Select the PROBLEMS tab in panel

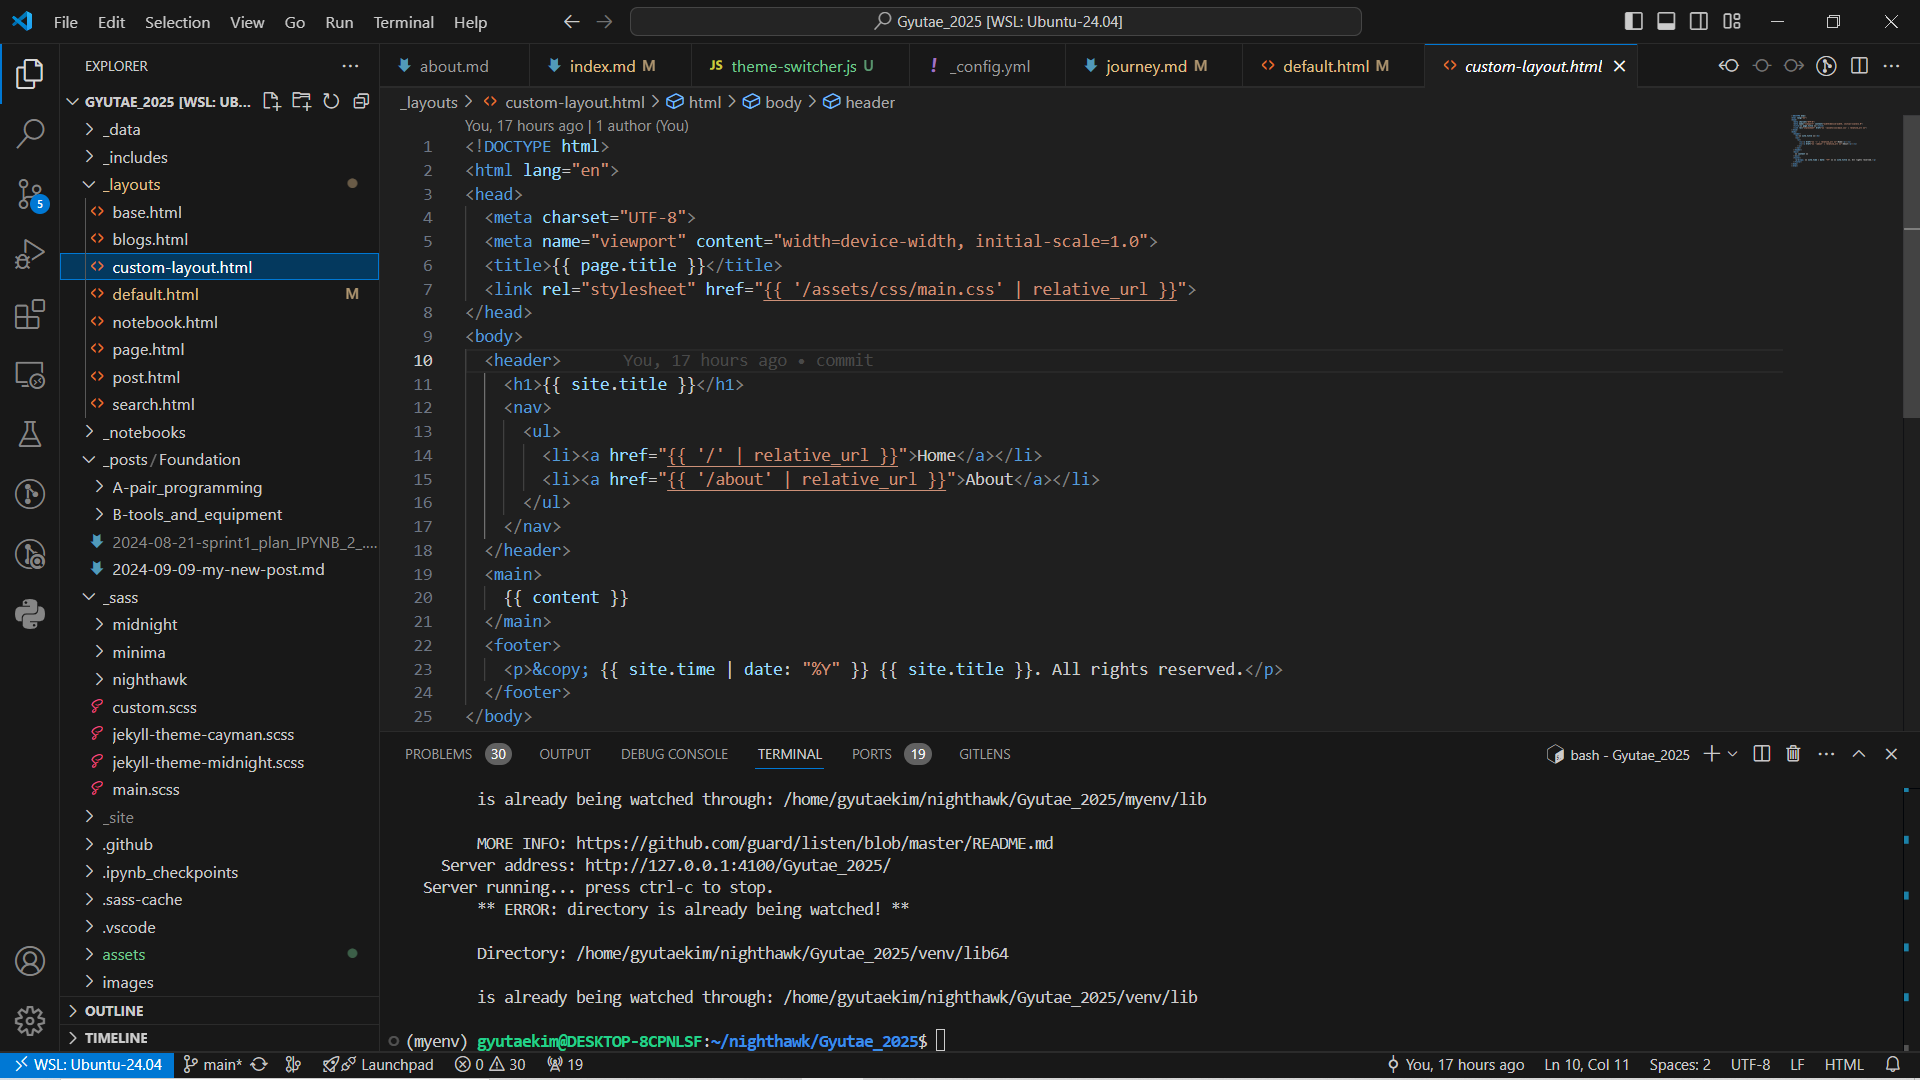click(x=439, y=753)
